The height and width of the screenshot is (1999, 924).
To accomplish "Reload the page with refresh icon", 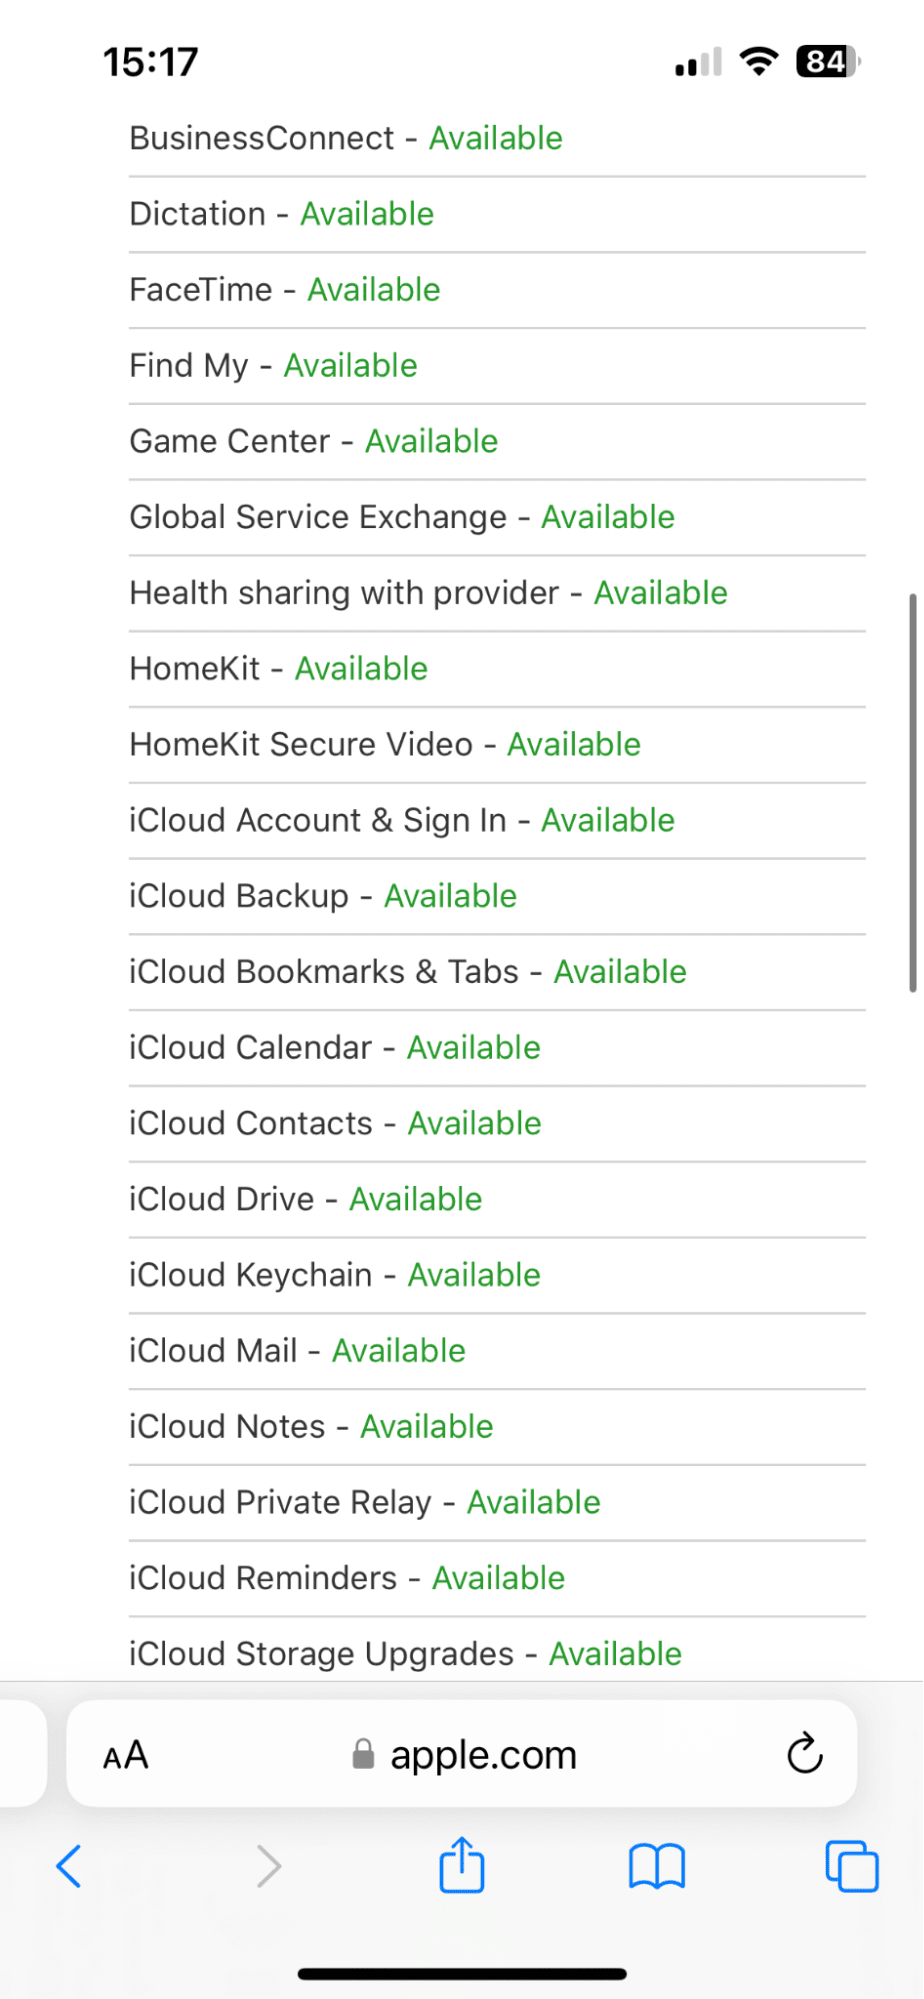I will pyautogui.click(x=803, y=1754).
